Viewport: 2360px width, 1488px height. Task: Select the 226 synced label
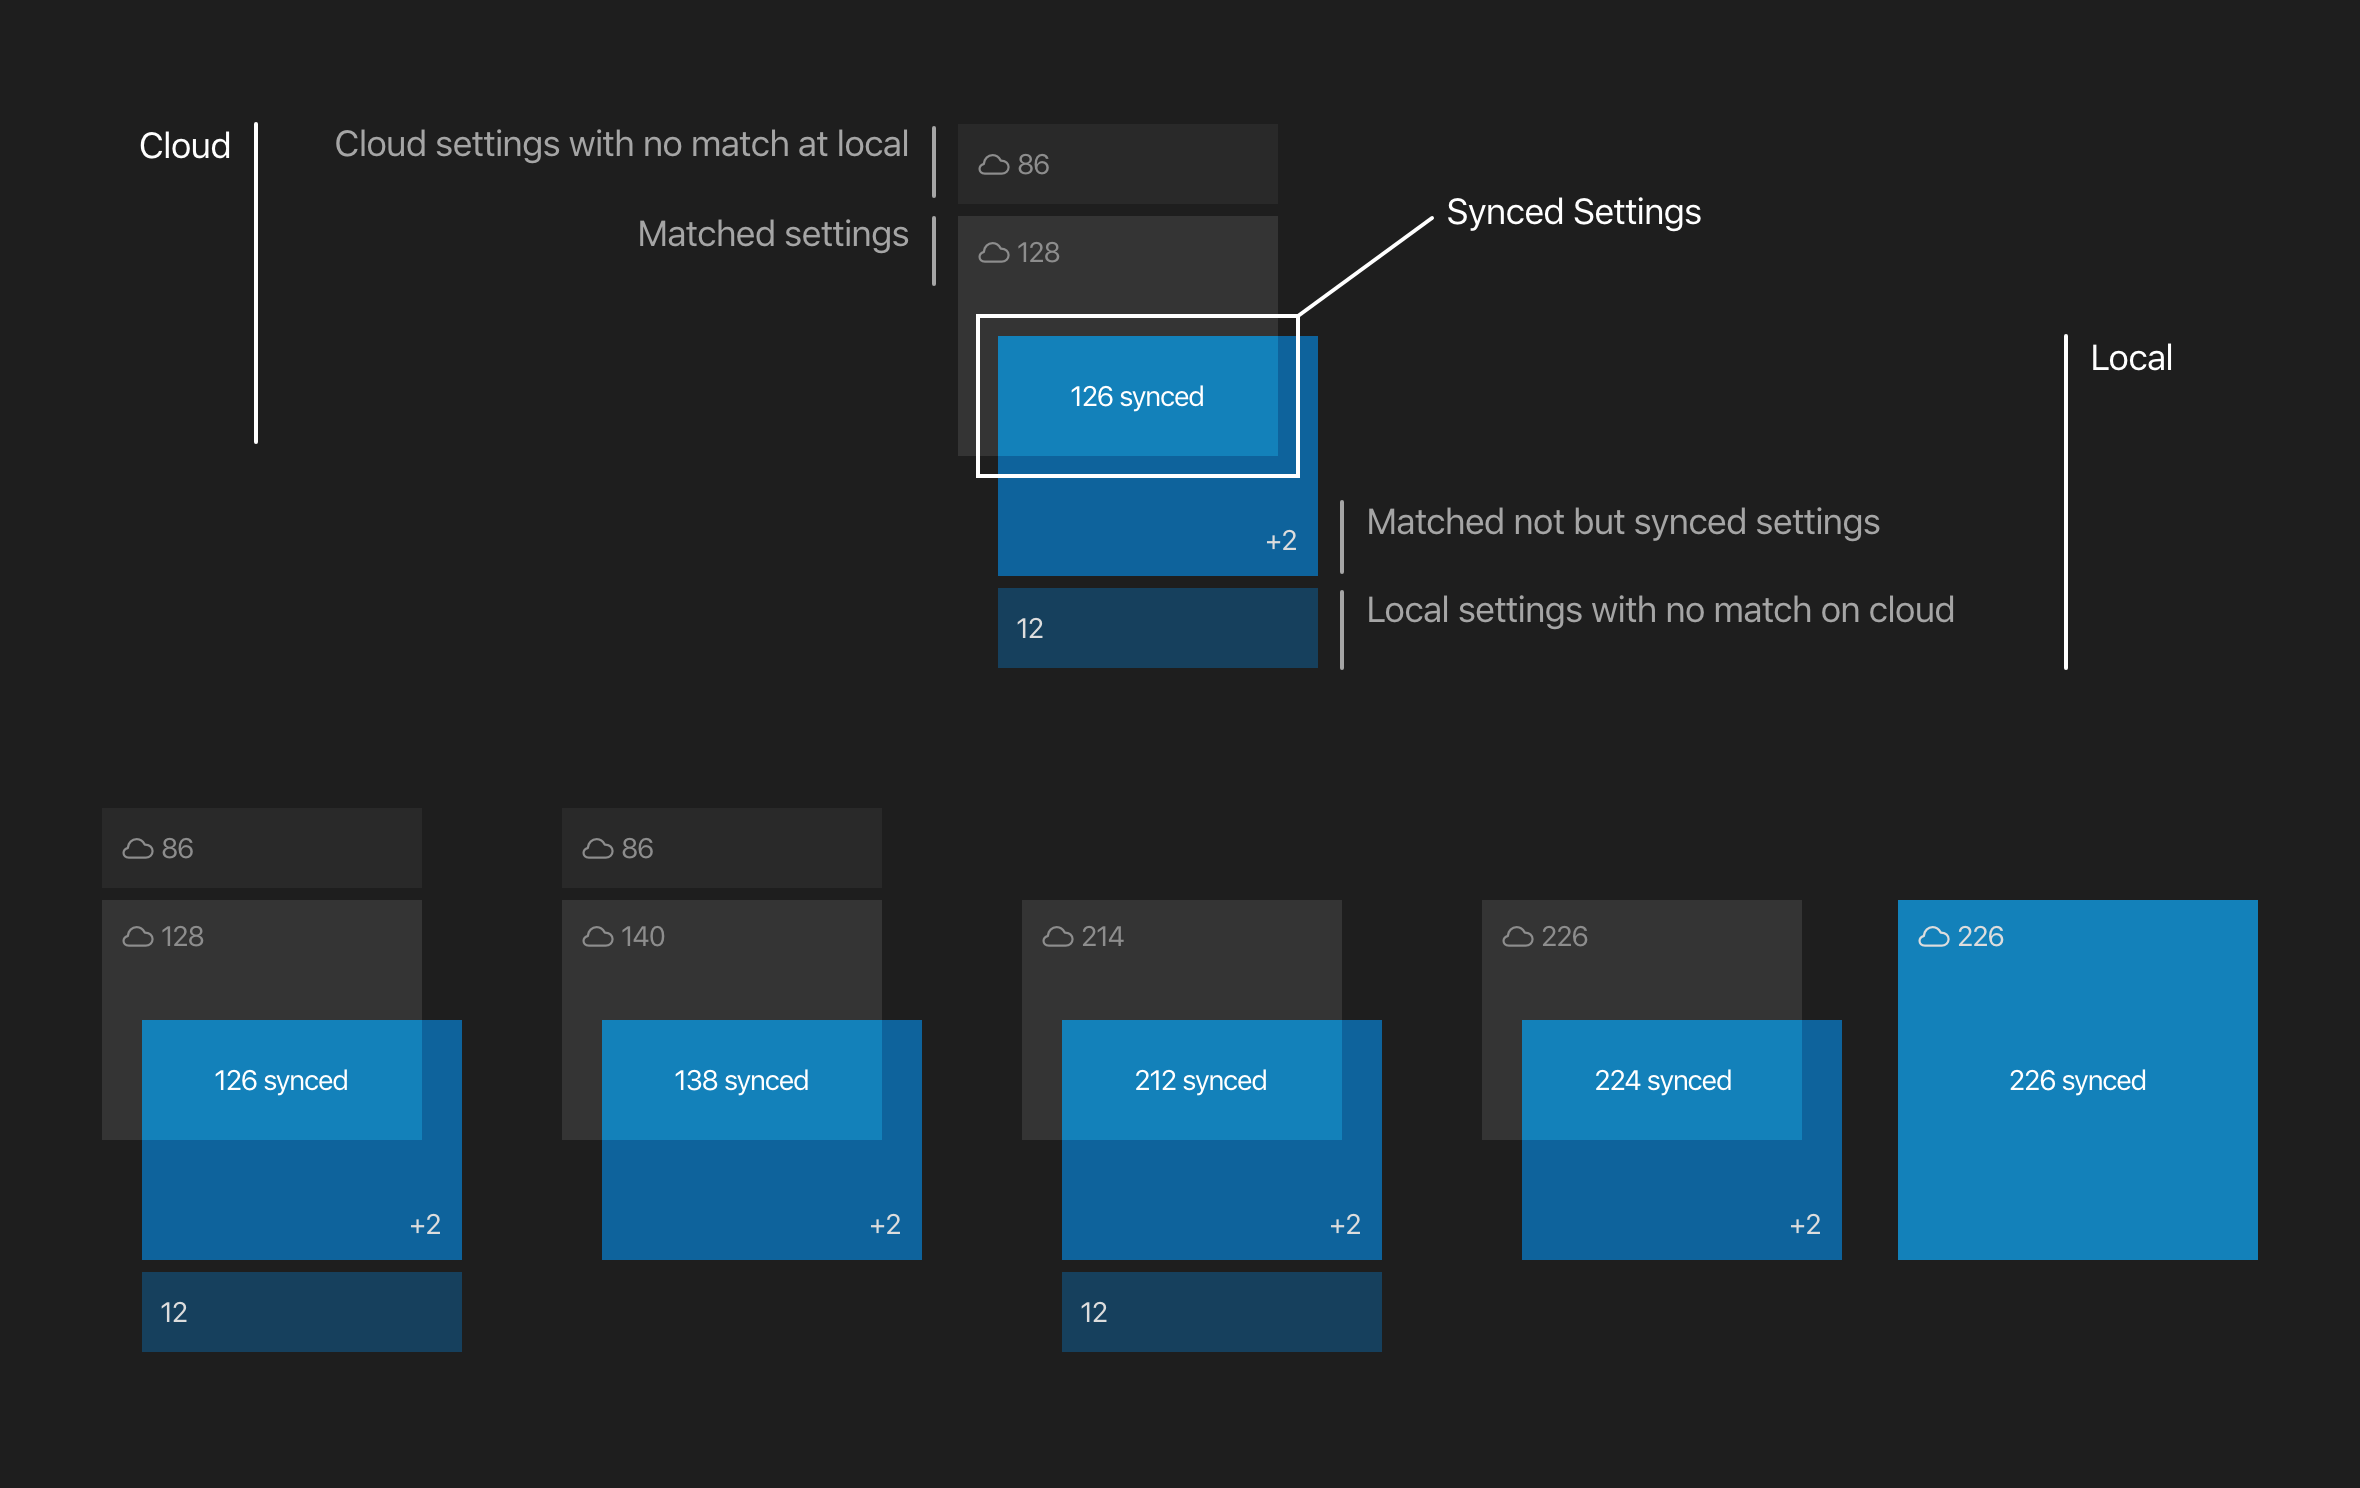click(x=2078, y=1080)
